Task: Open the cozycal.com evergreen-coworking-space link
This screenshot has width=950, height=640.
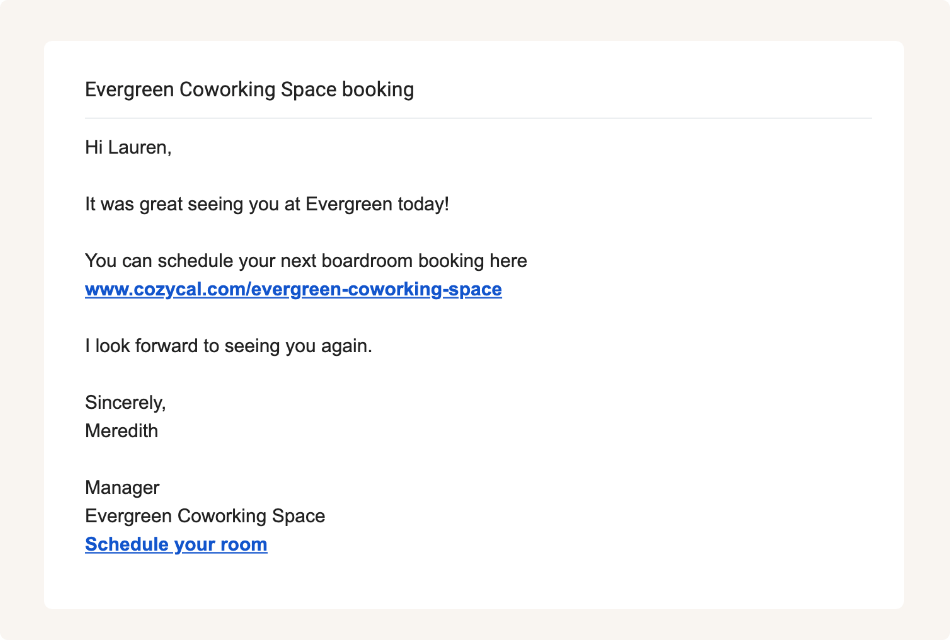Action: coord(293,290)
